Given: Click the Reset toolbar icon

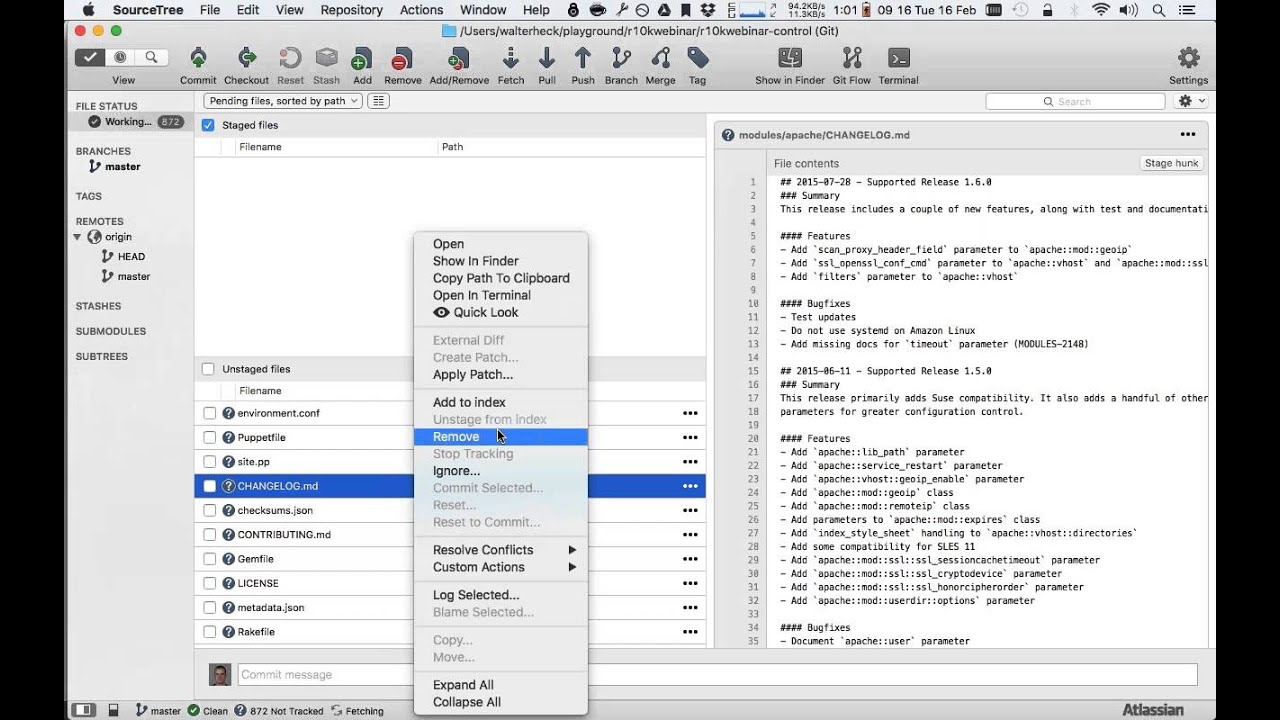Looking at the screenshot, I should point(290,59).
